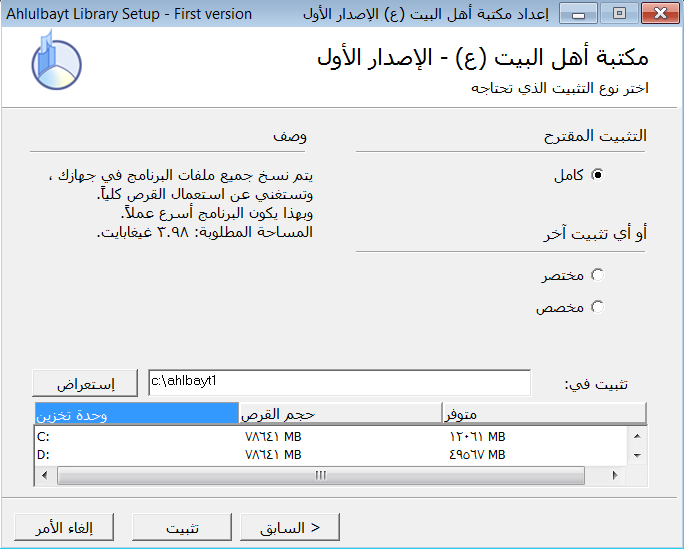Click the horizontal scrollbar thumb in drive list
684x549 pixels.
point(321,475)
